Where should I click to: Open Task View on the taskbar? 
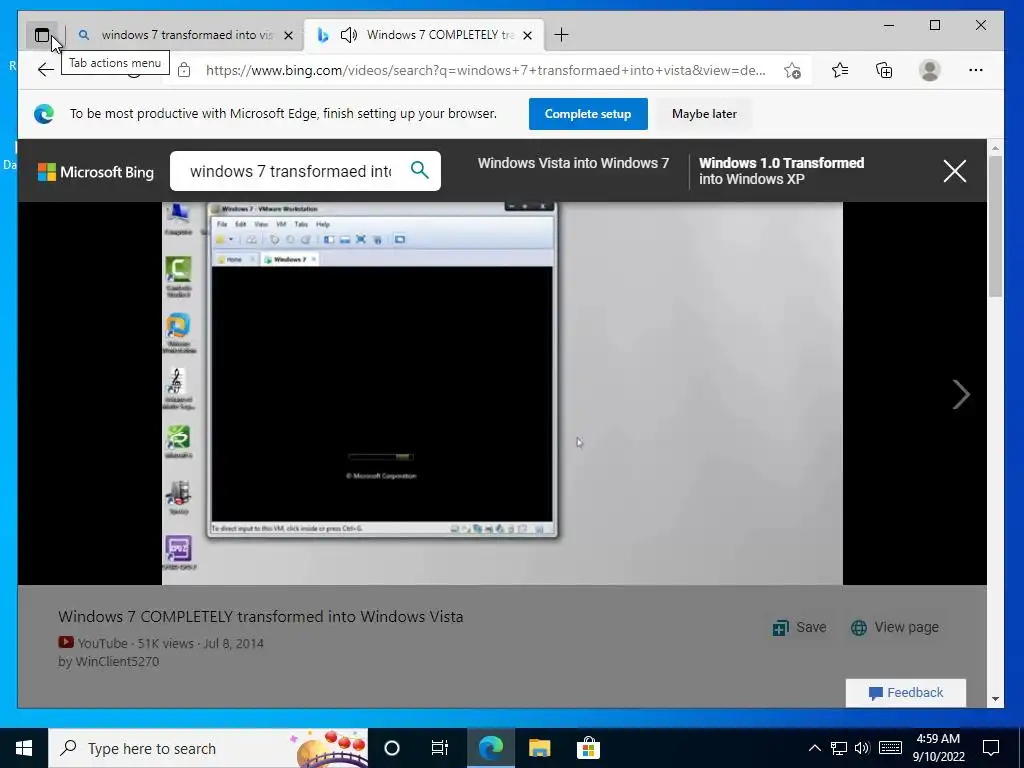coord(440,748)
